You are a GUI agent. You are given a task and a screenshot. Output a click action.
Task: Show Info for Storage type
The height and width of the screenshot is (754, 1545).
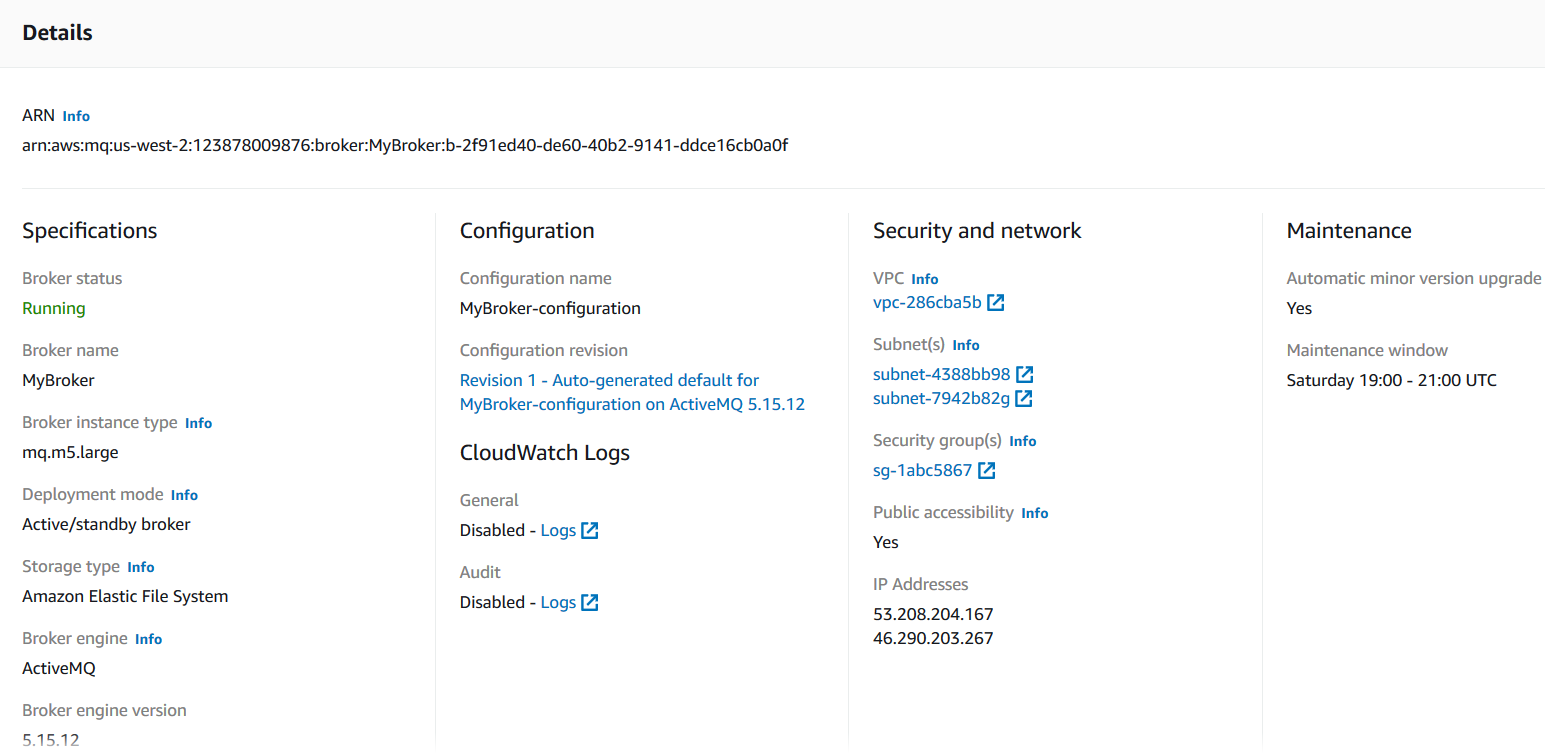pyautogui.click(x=141, y=567)
